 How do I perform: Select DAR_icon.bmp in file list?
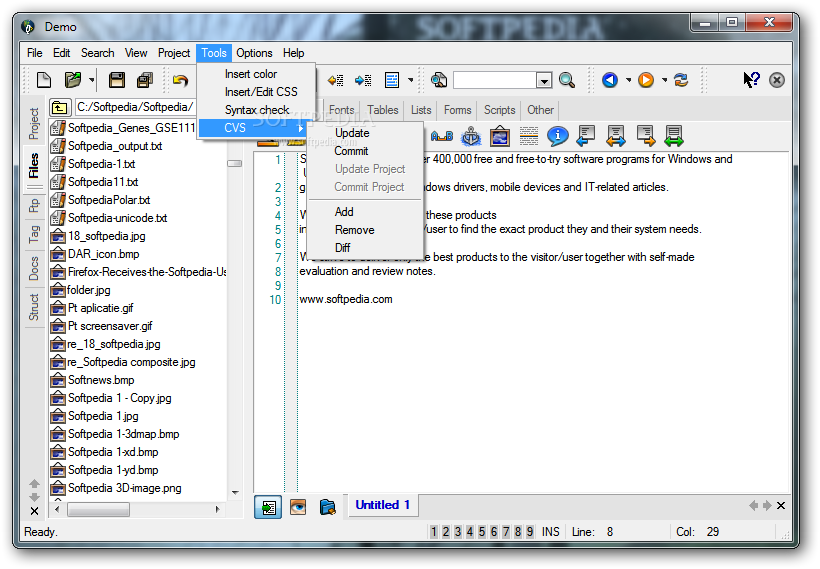pos(104,254)
